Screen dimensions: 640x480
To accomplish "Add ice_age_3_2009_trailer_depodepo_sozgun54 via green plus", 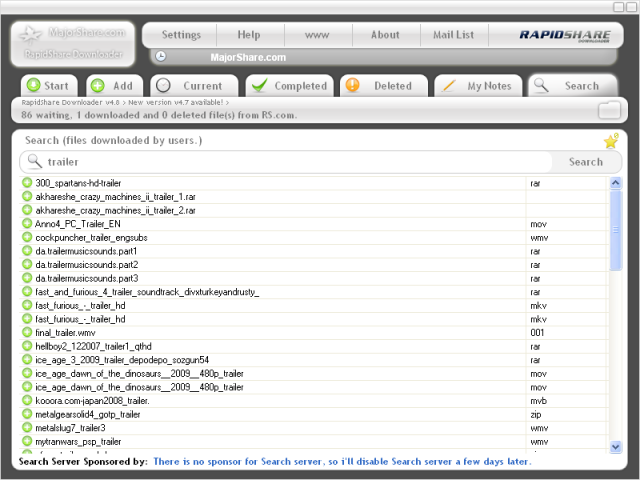I will point(27,360).
